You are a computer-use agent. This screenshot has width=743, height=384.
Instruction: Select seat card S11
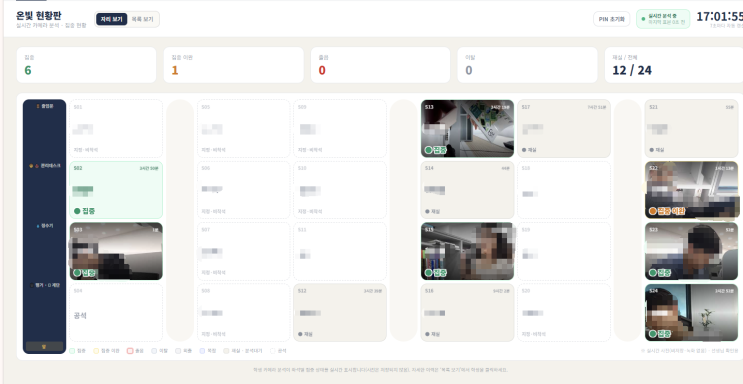coord(340,251)
